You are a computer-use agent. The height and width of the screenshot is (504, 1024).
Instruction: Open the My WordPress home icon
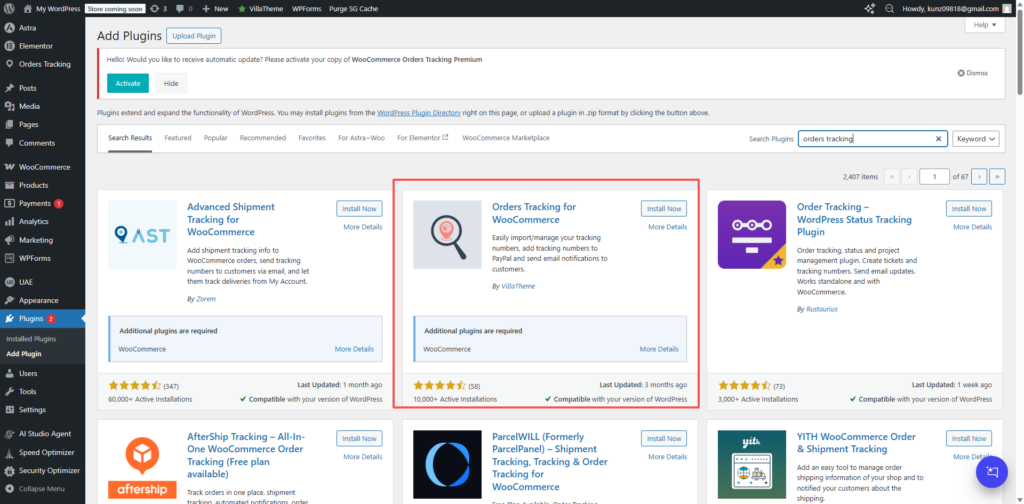(x=27, y=8)
